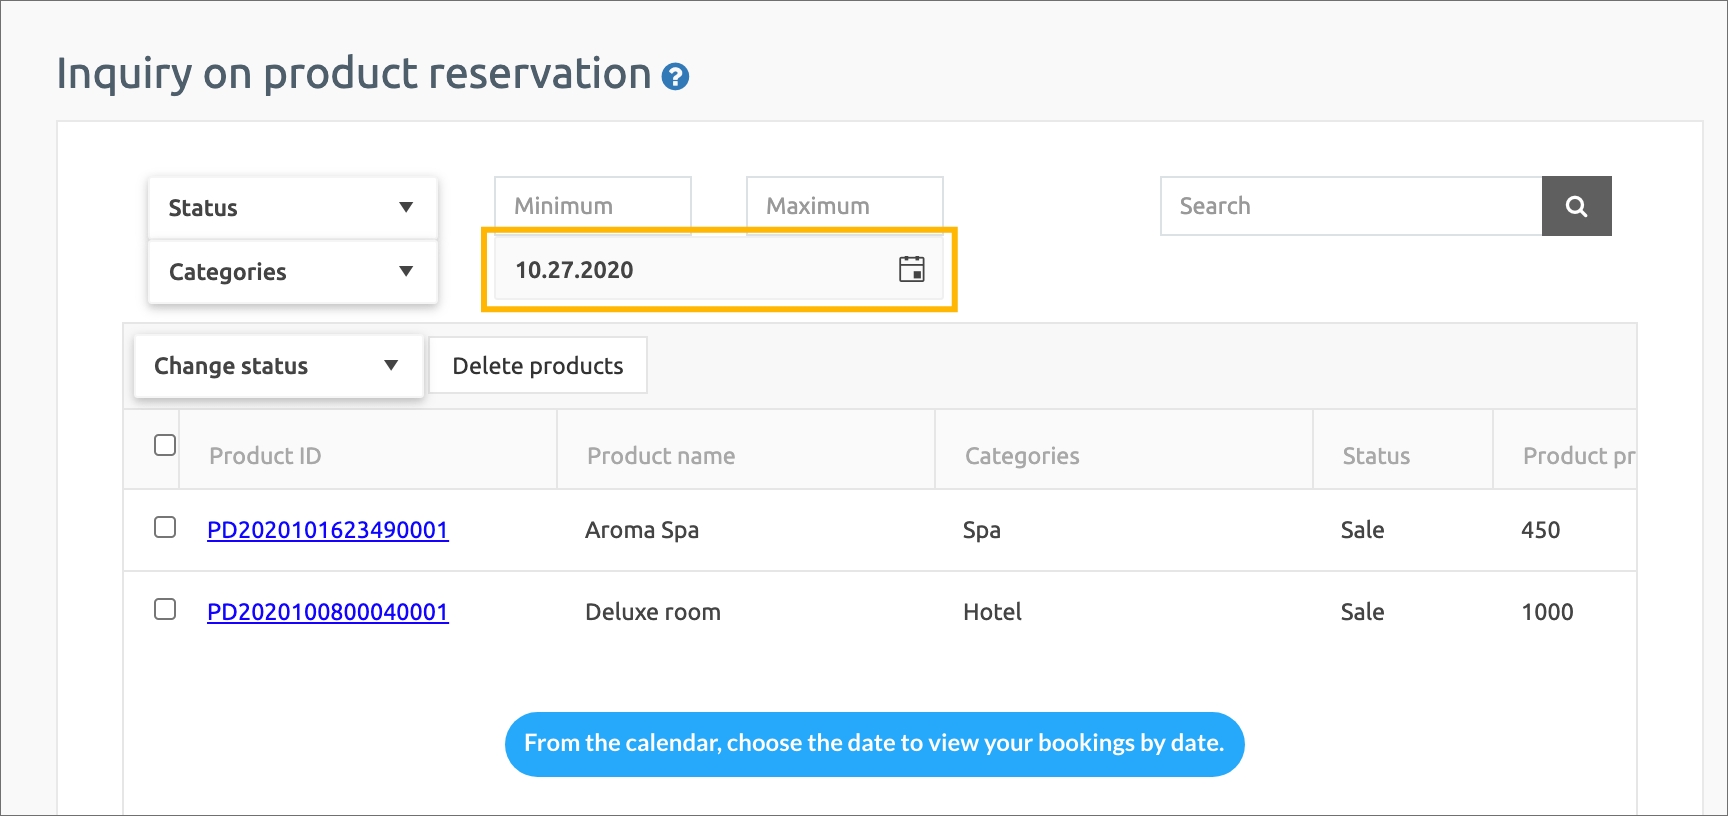Click the Minimum price input field
The width and height of the screenshot is (1728, 816).
tap(592, 205)
